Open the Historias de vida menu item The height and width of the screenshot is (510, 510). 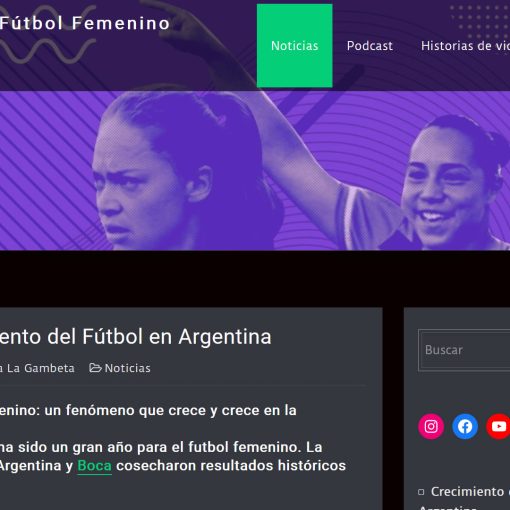point(465,46)
